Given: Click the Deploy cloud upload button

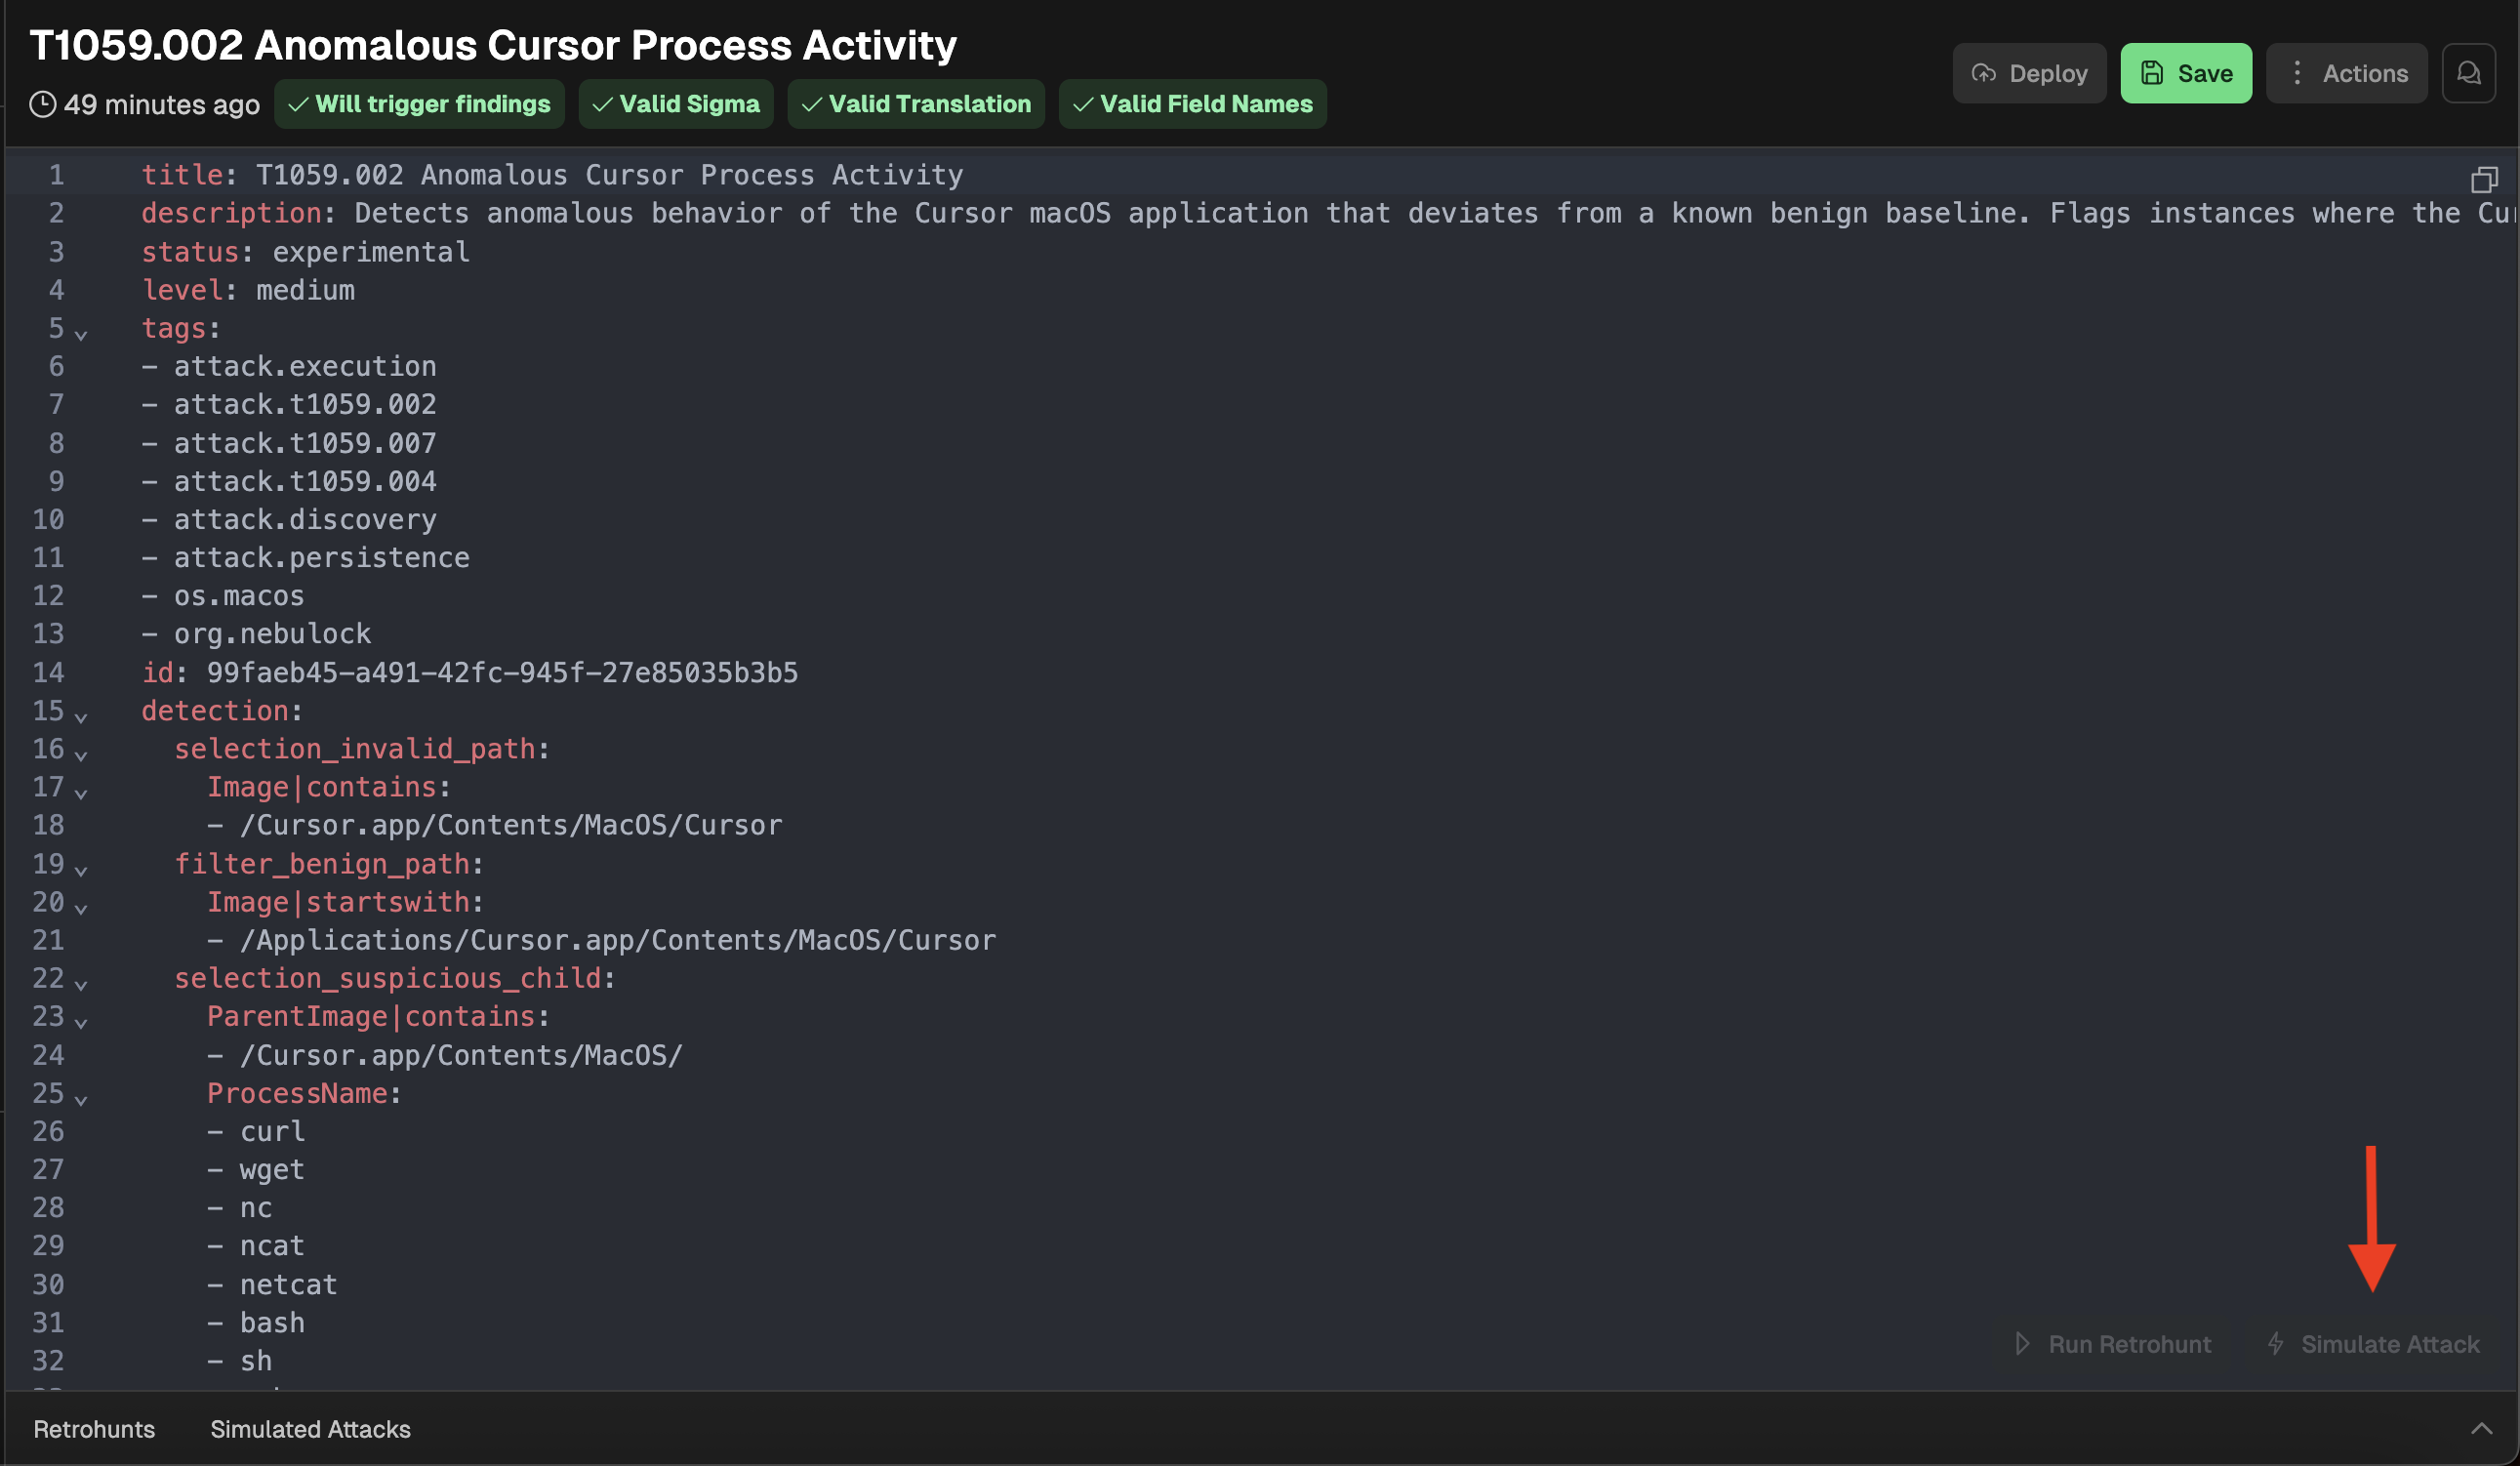Looking at the screenshot, I should [2029, 73].
